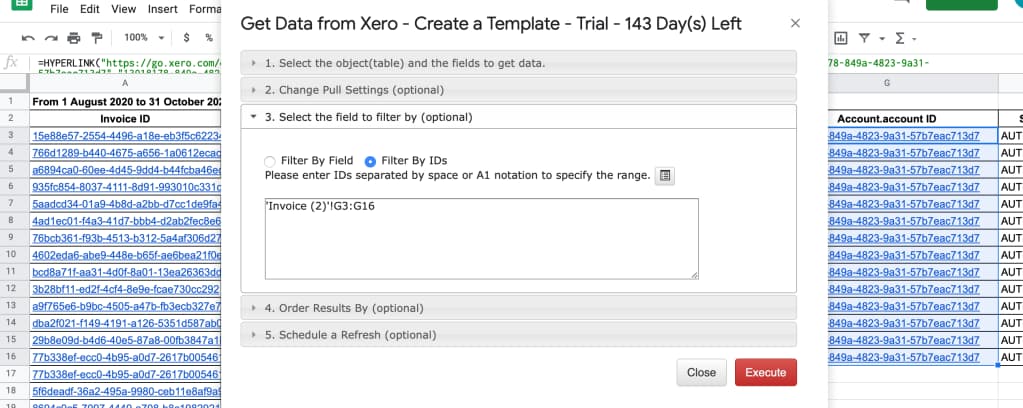Click the Print icon
1023x408 pixels.
click(x=74, y=38)
